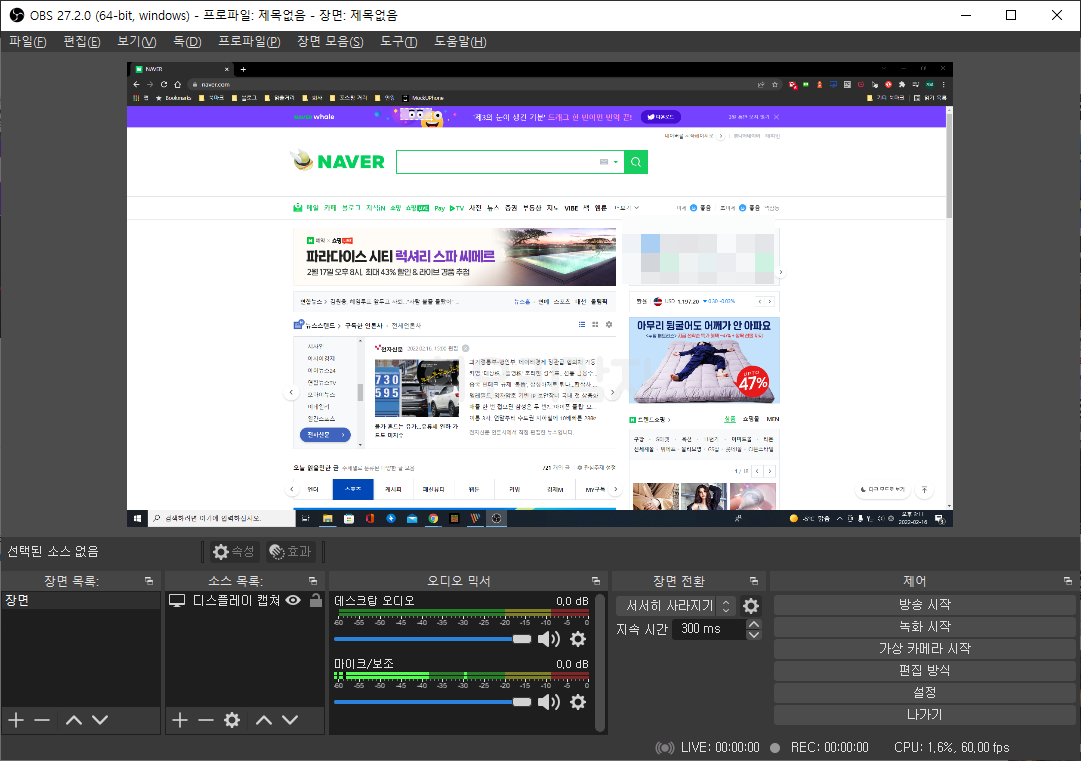Open the 파일(F) menu
1081x761 pixels.
pyautogui.click(x=28, y=41)
